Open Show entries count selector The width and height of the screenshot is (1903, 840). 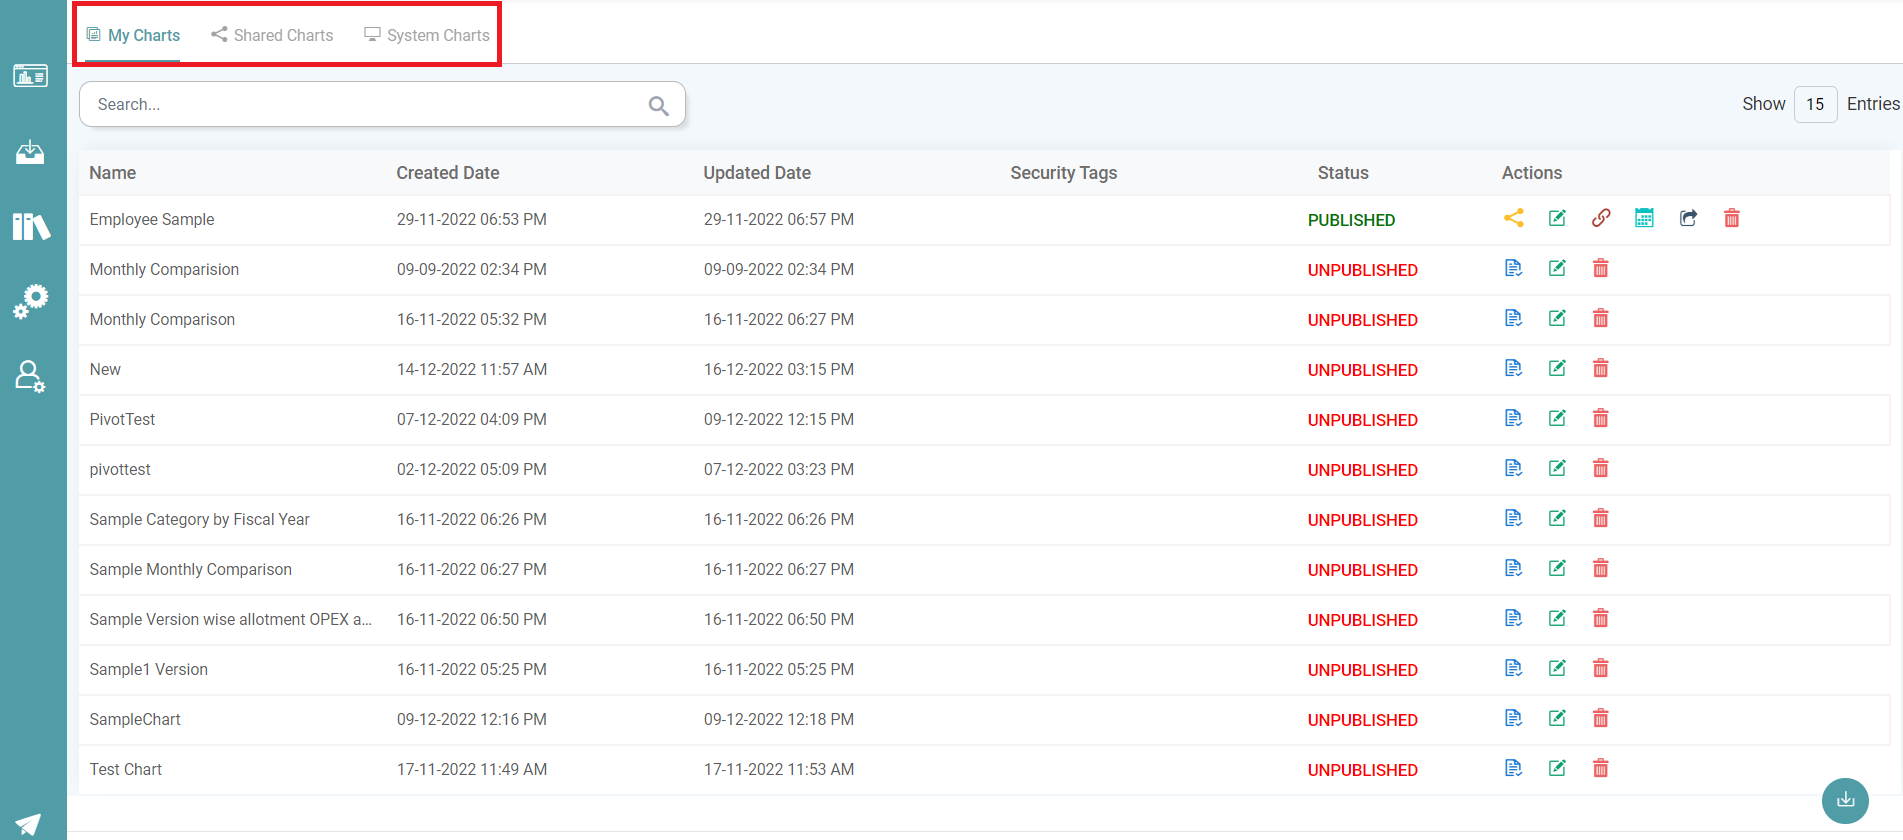[1814, 104]
